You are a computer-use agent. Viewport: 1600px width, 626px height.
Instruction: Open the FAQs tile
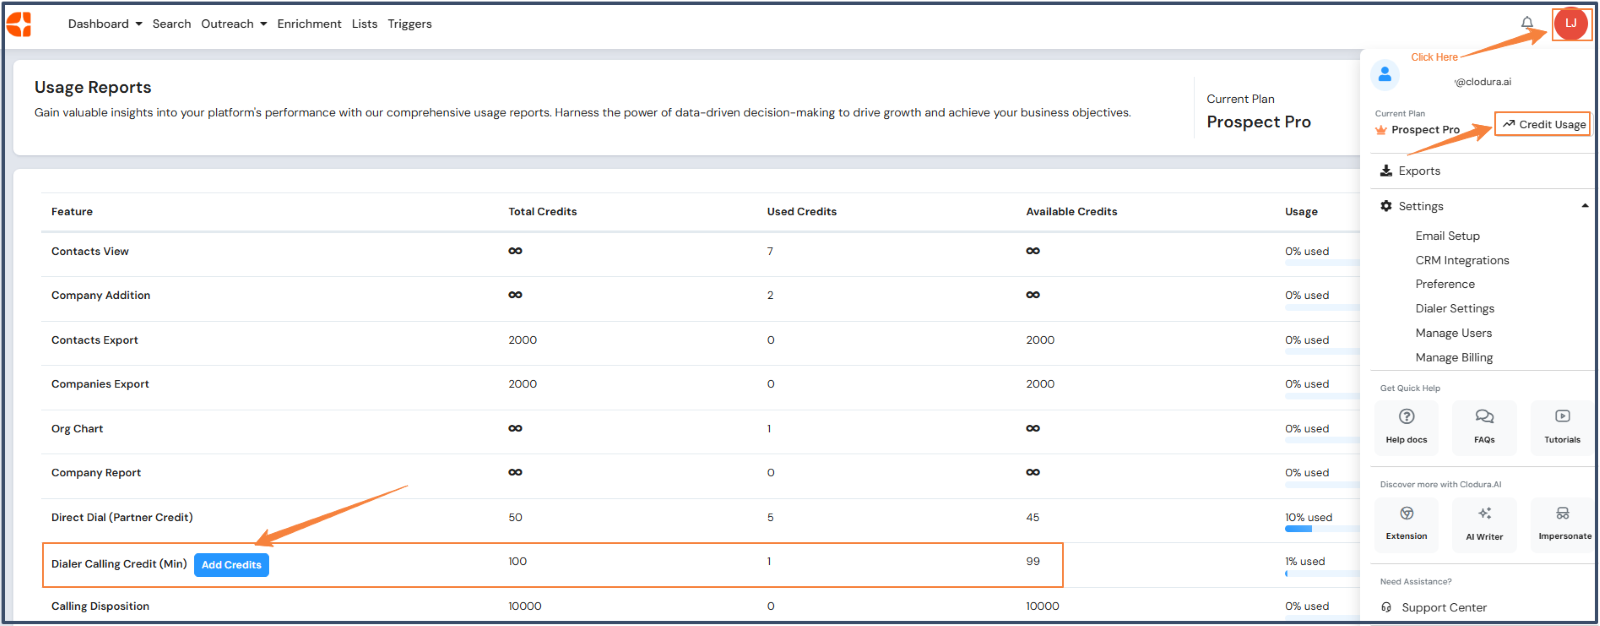pos(1484,427)
